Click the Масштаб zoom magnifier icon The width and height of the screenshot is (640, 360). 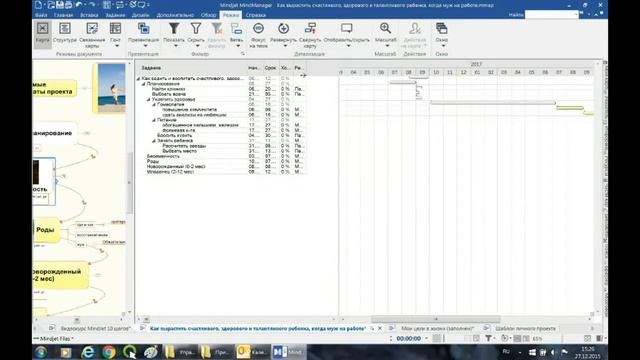tap(385, 28)
